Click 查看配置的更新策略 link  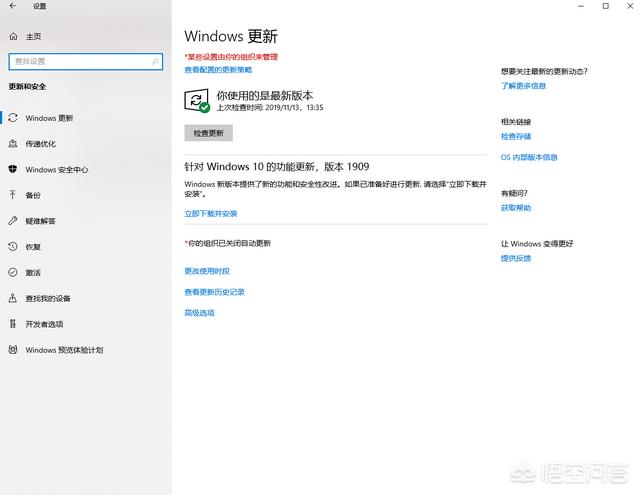point(218,70)
